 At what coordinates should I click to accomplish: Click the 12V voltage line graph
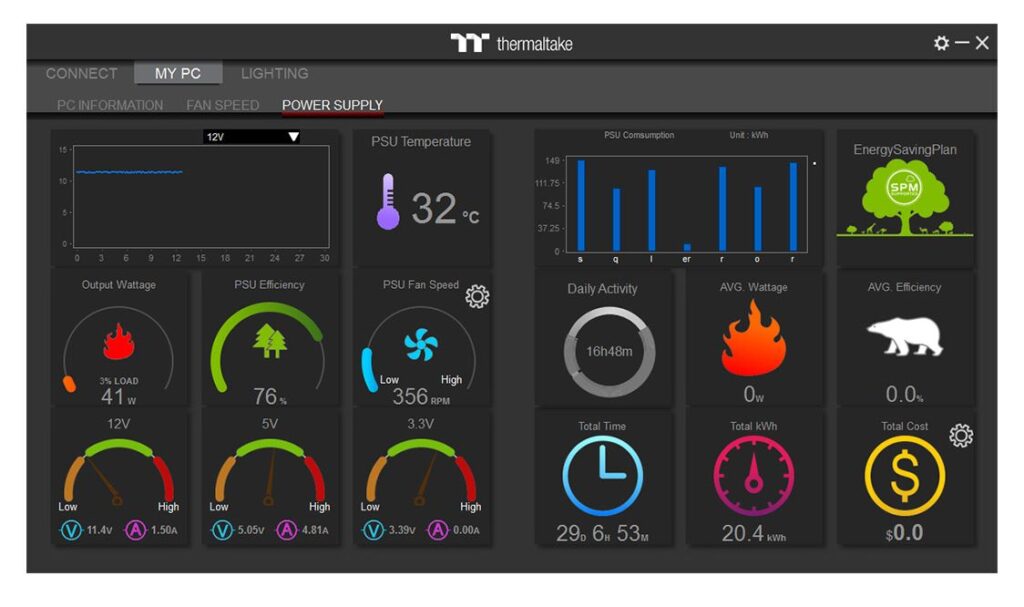201,197
